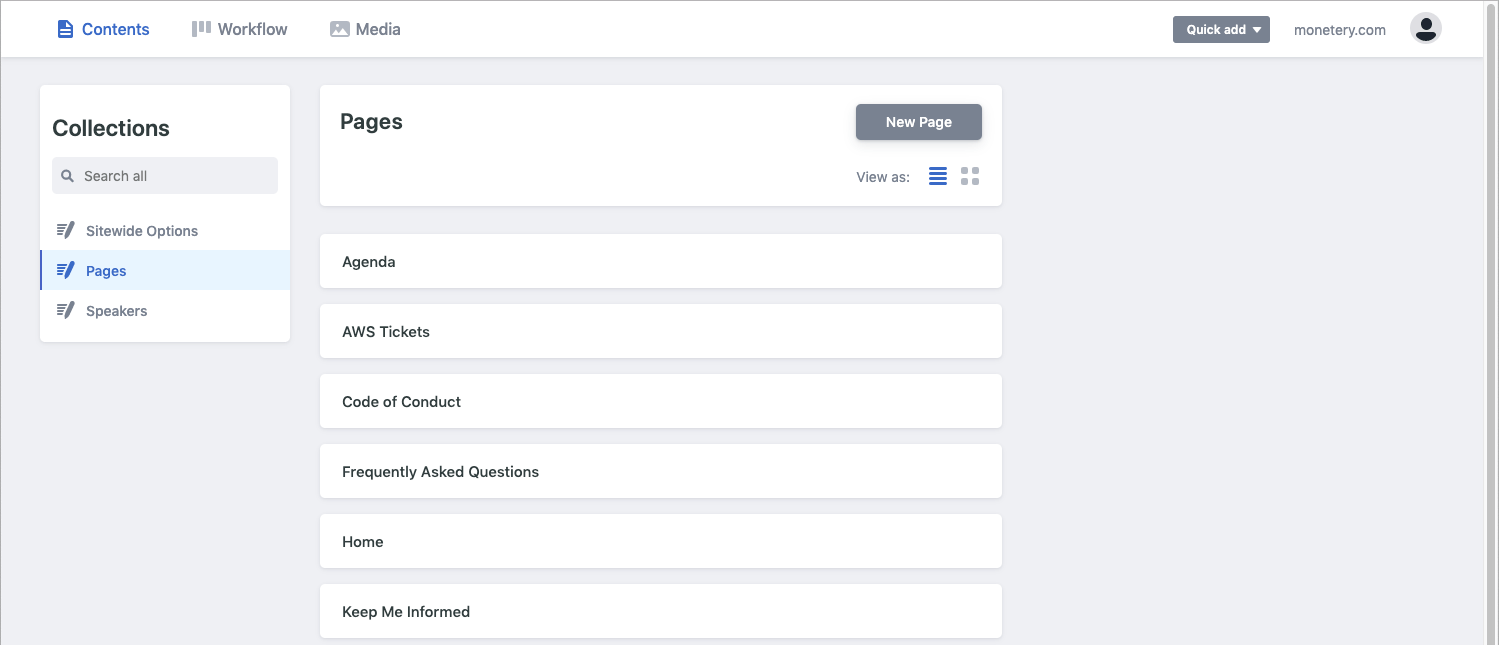Open the monetery.com site link

click(1339, 29)
